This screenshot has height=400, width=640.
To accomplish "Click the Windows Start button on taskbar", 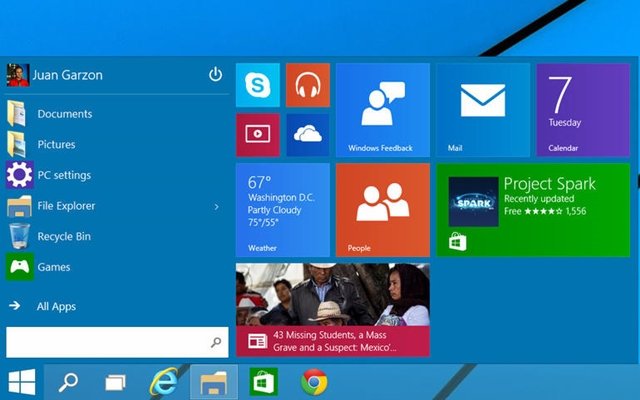I will (22, 382).
